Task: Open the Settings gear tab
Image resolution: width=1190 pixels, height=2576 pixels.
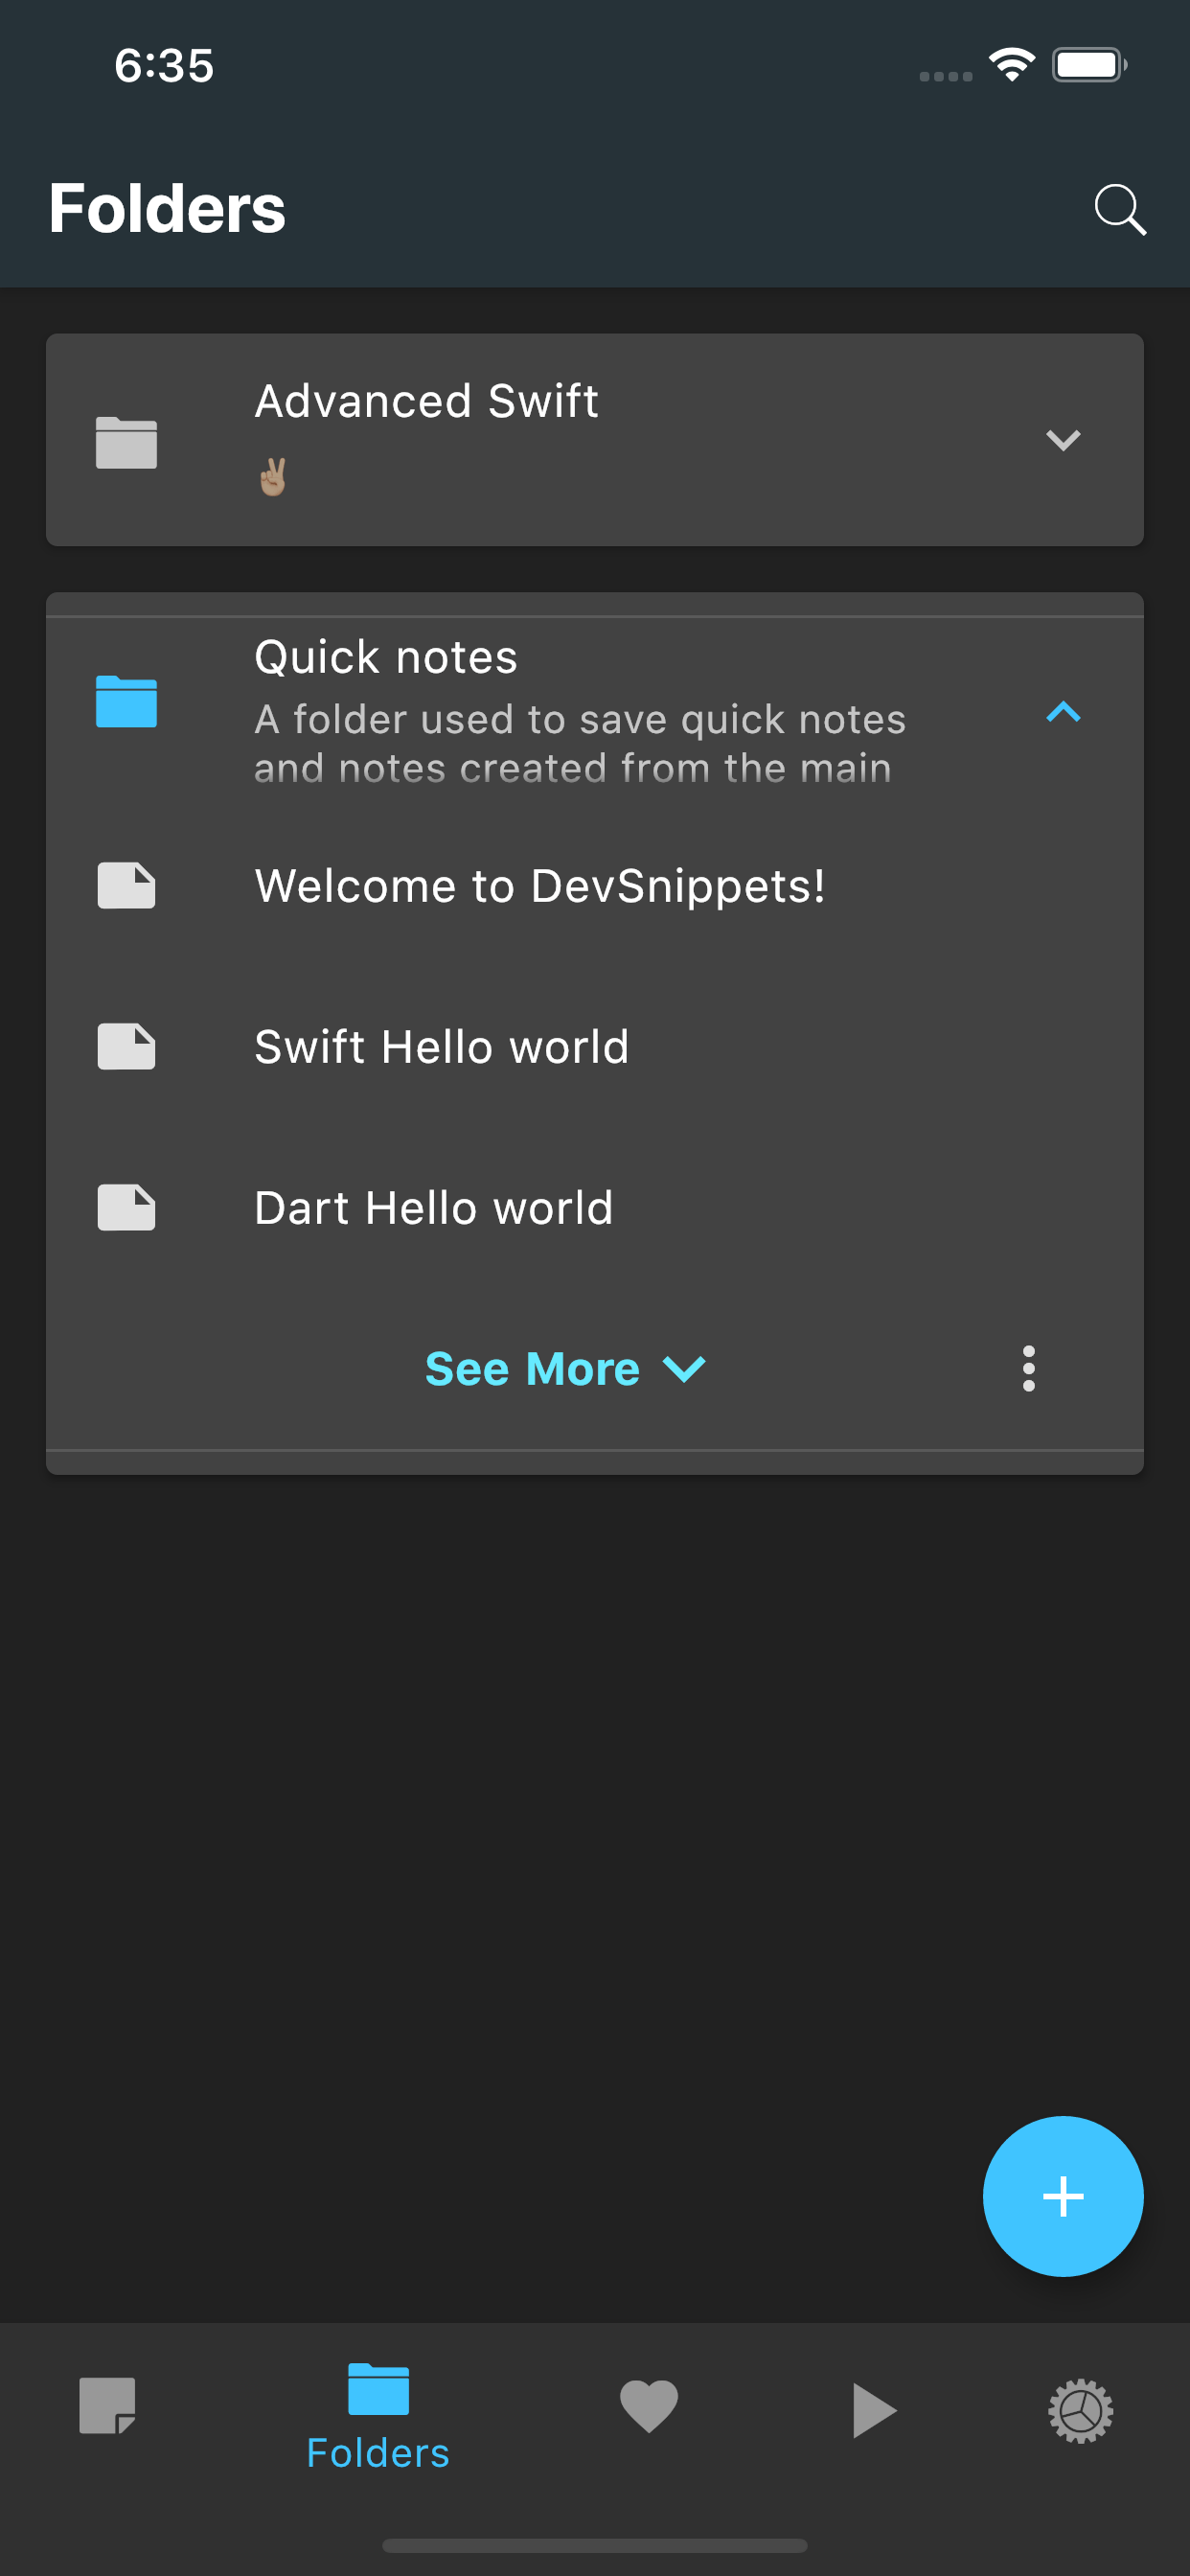Action: coord(1080,2411)
